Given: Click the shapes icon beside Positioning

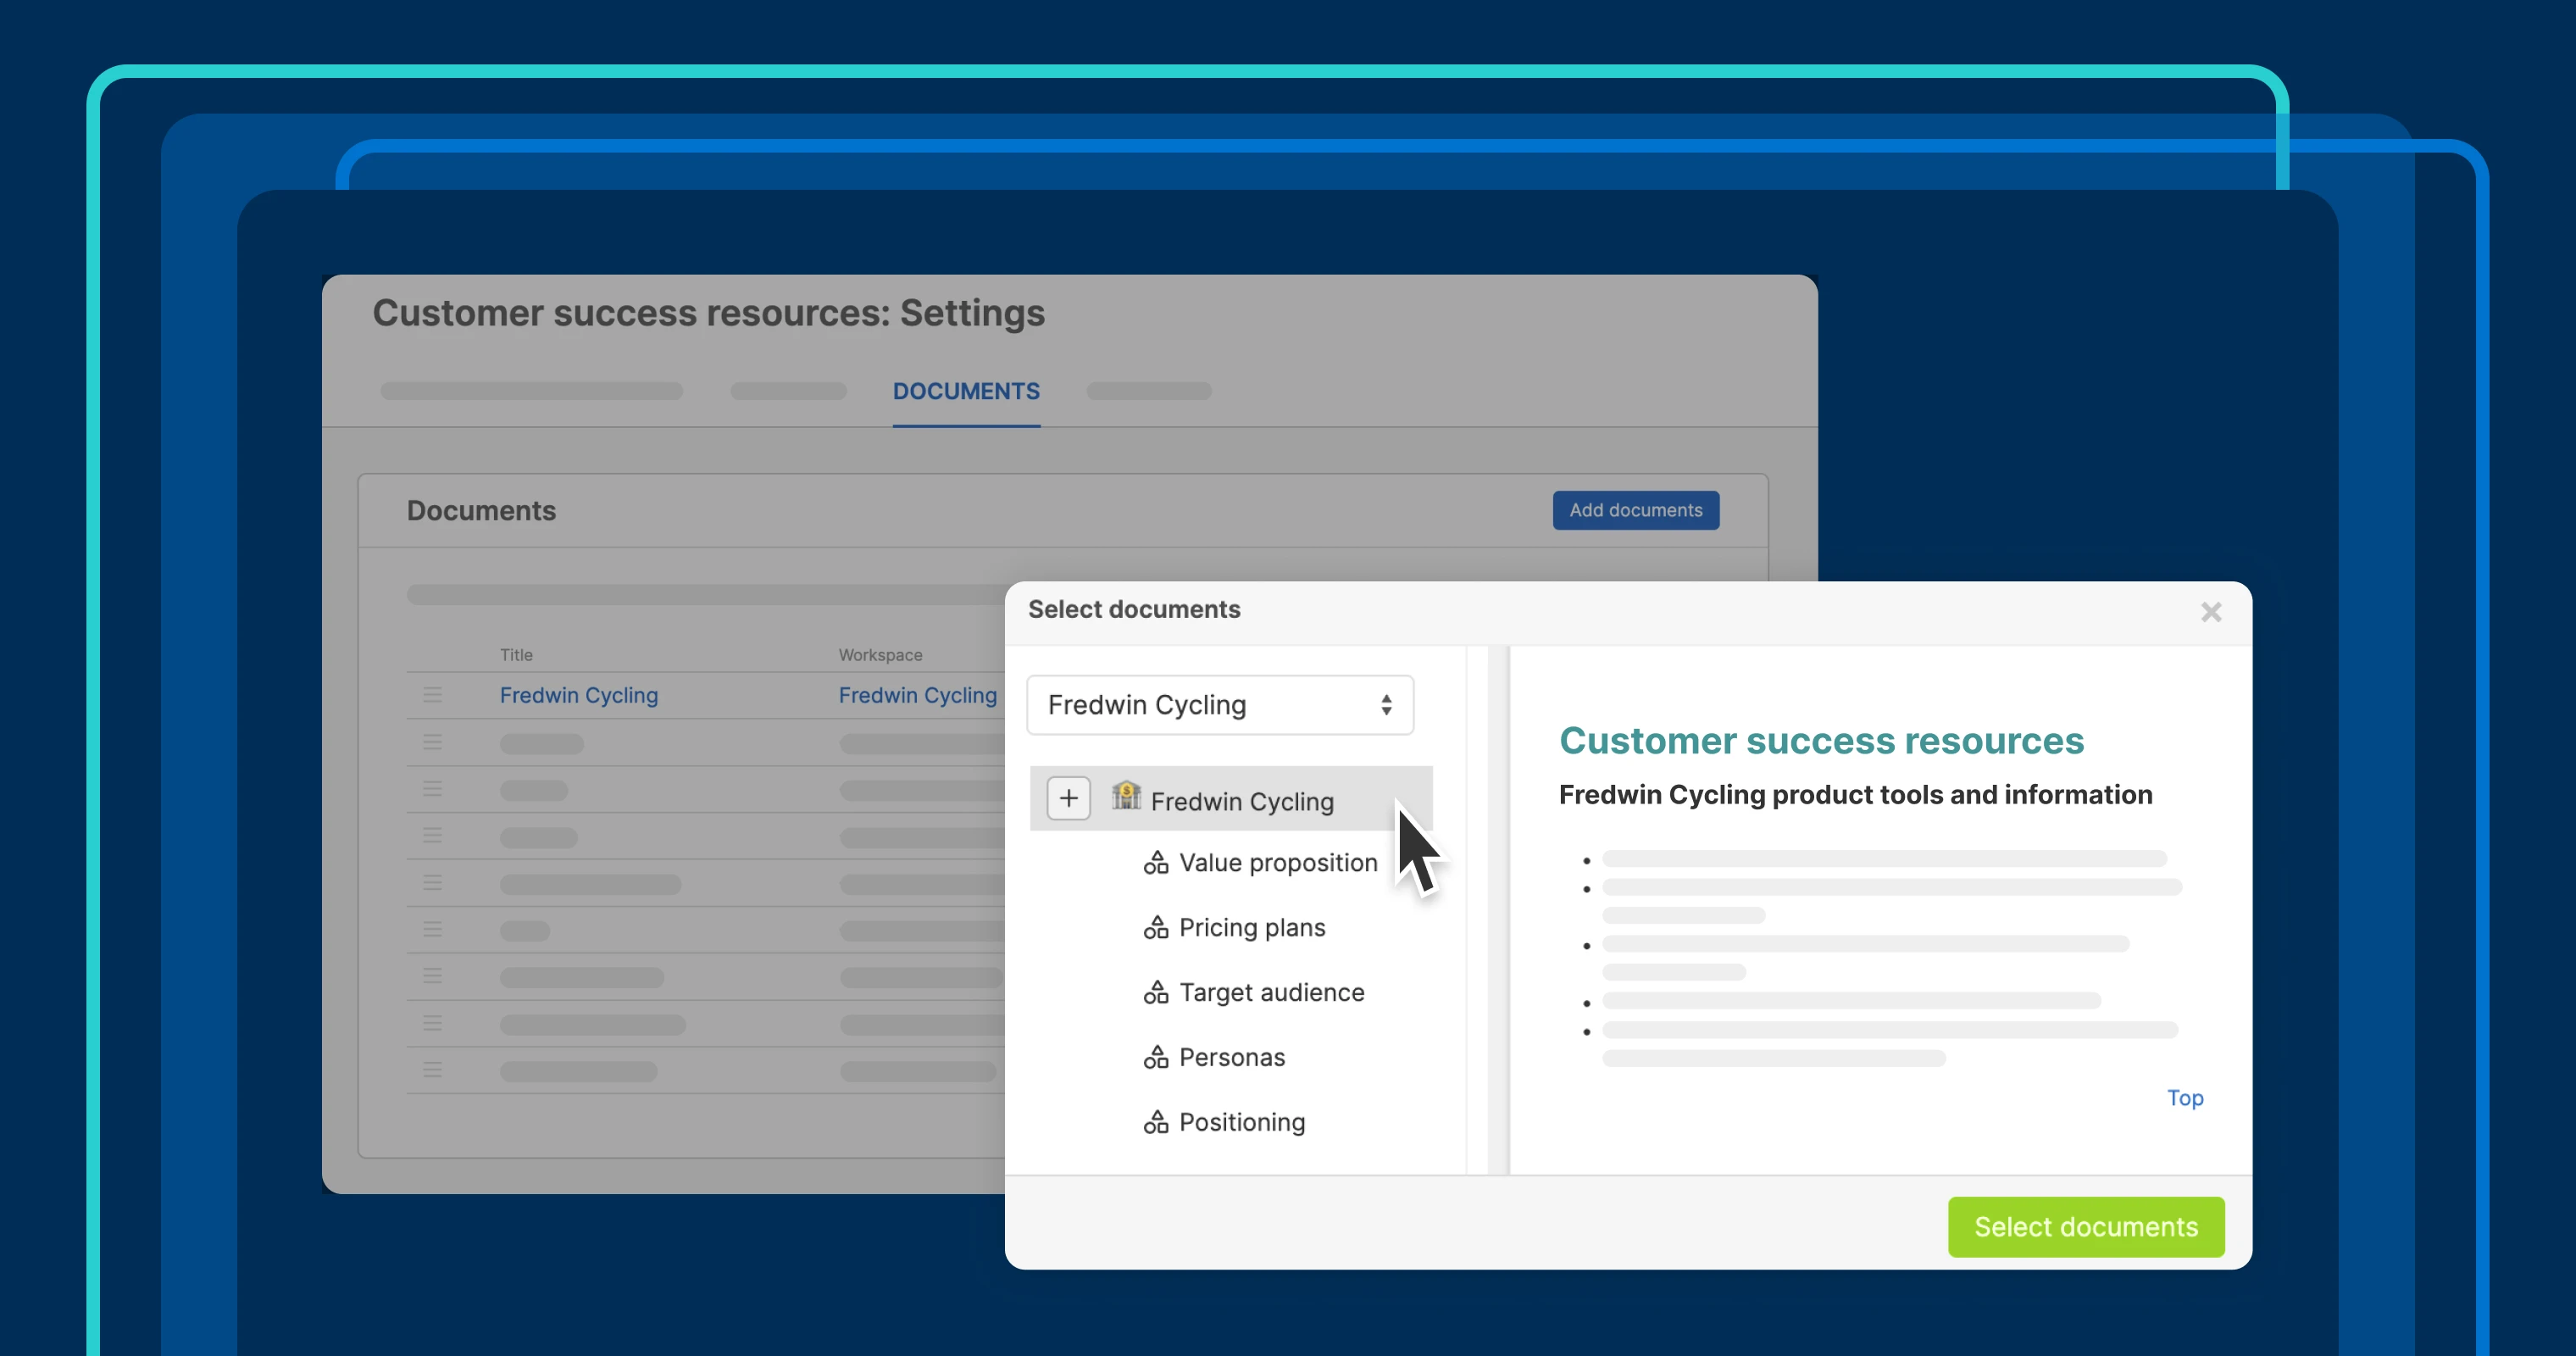Looking at the screenshot, I should [x=1156, y=1123].
